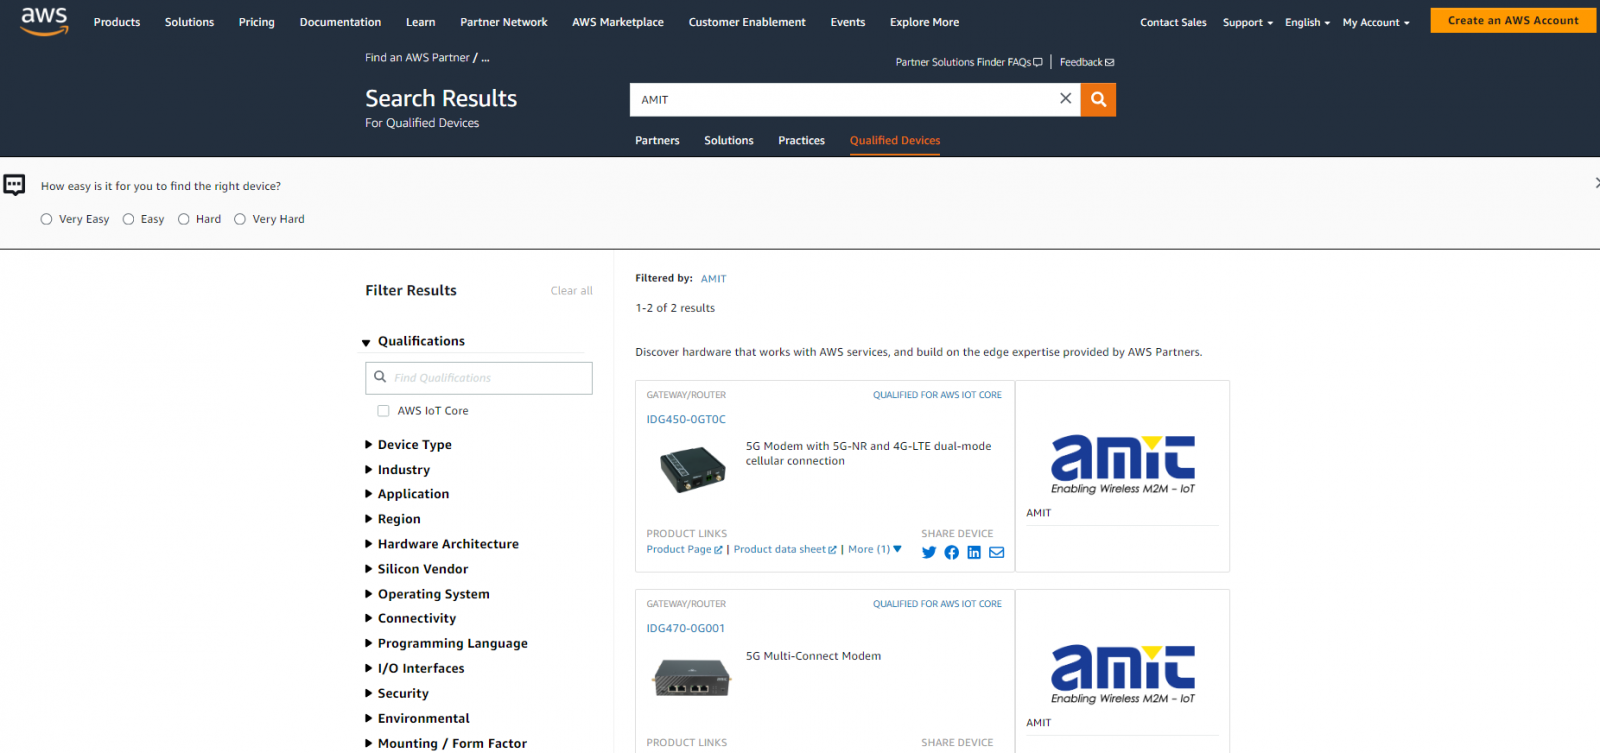Image resolution: width=1600 pixels, height=753 pixels.
Task: Open the IDG470-0G001 device link
Action: click(x=686, y=628)
